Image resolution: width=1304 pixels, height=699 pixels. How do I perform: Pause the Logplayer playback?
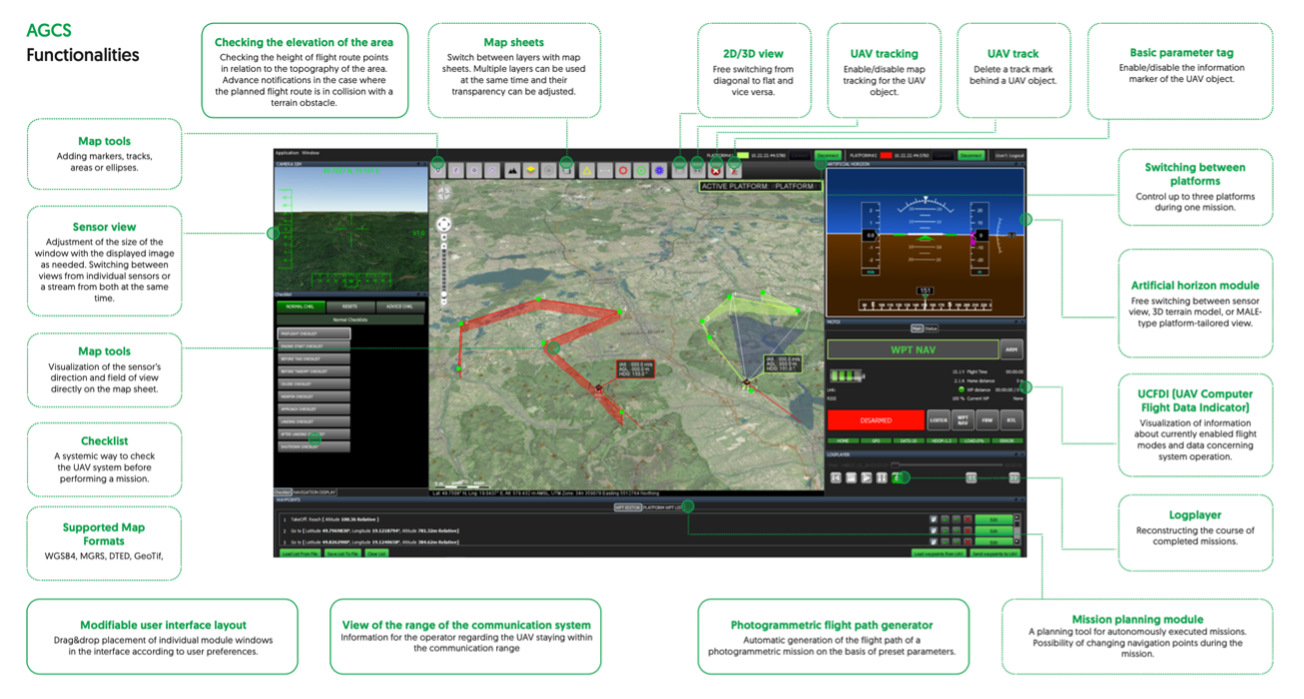click(x=881, y=478)
